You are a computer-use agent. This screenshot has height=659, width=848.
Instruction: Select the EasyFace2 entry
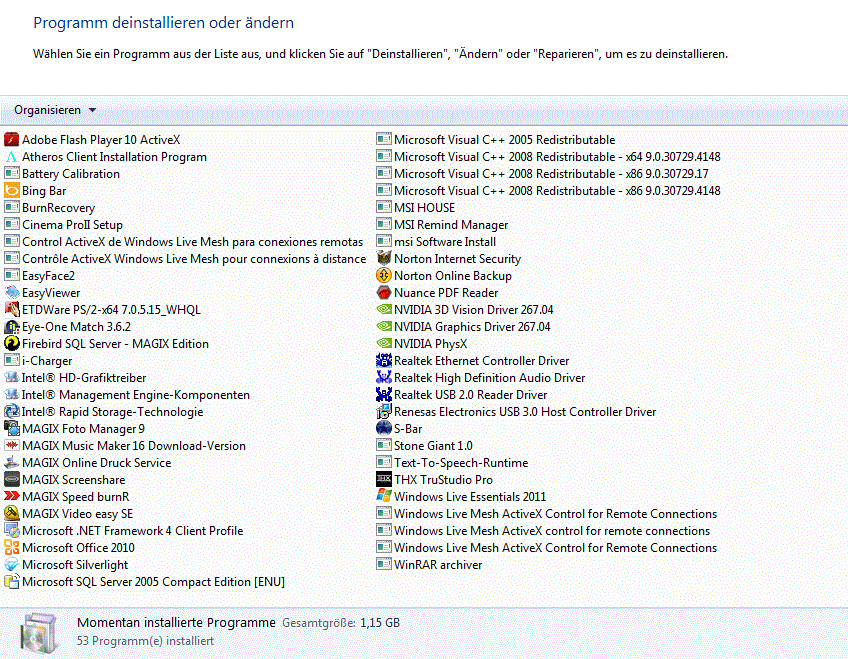click(39, 276)
